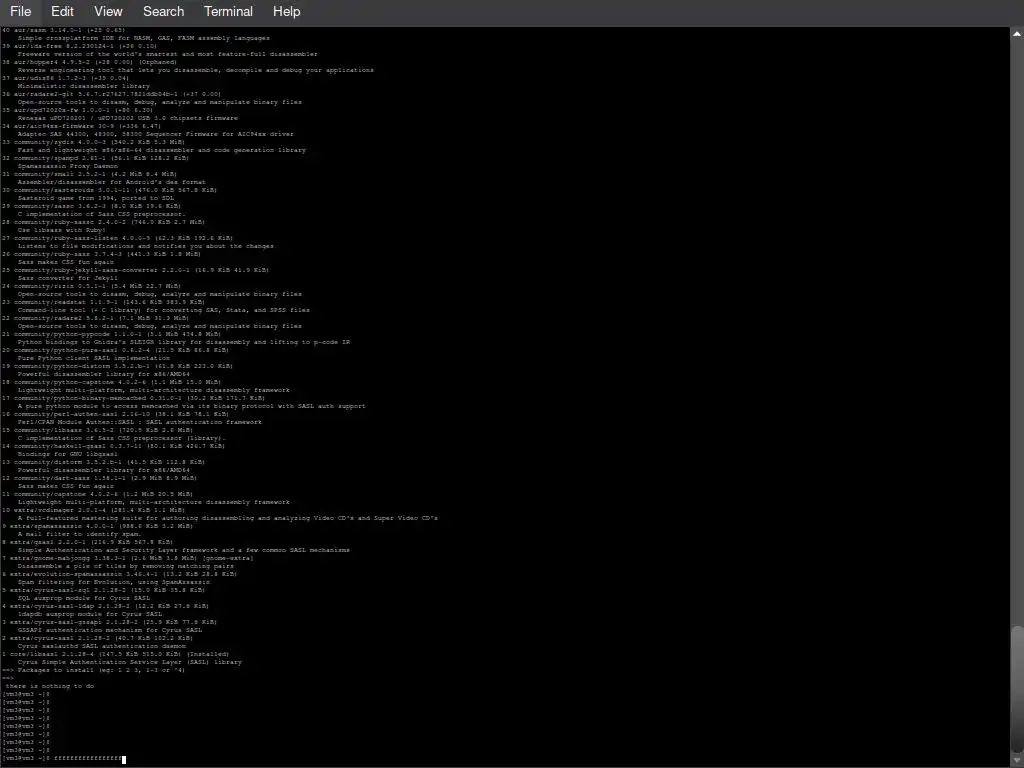Click the community/ruby-sass-listen package line

tap(118, 238)
